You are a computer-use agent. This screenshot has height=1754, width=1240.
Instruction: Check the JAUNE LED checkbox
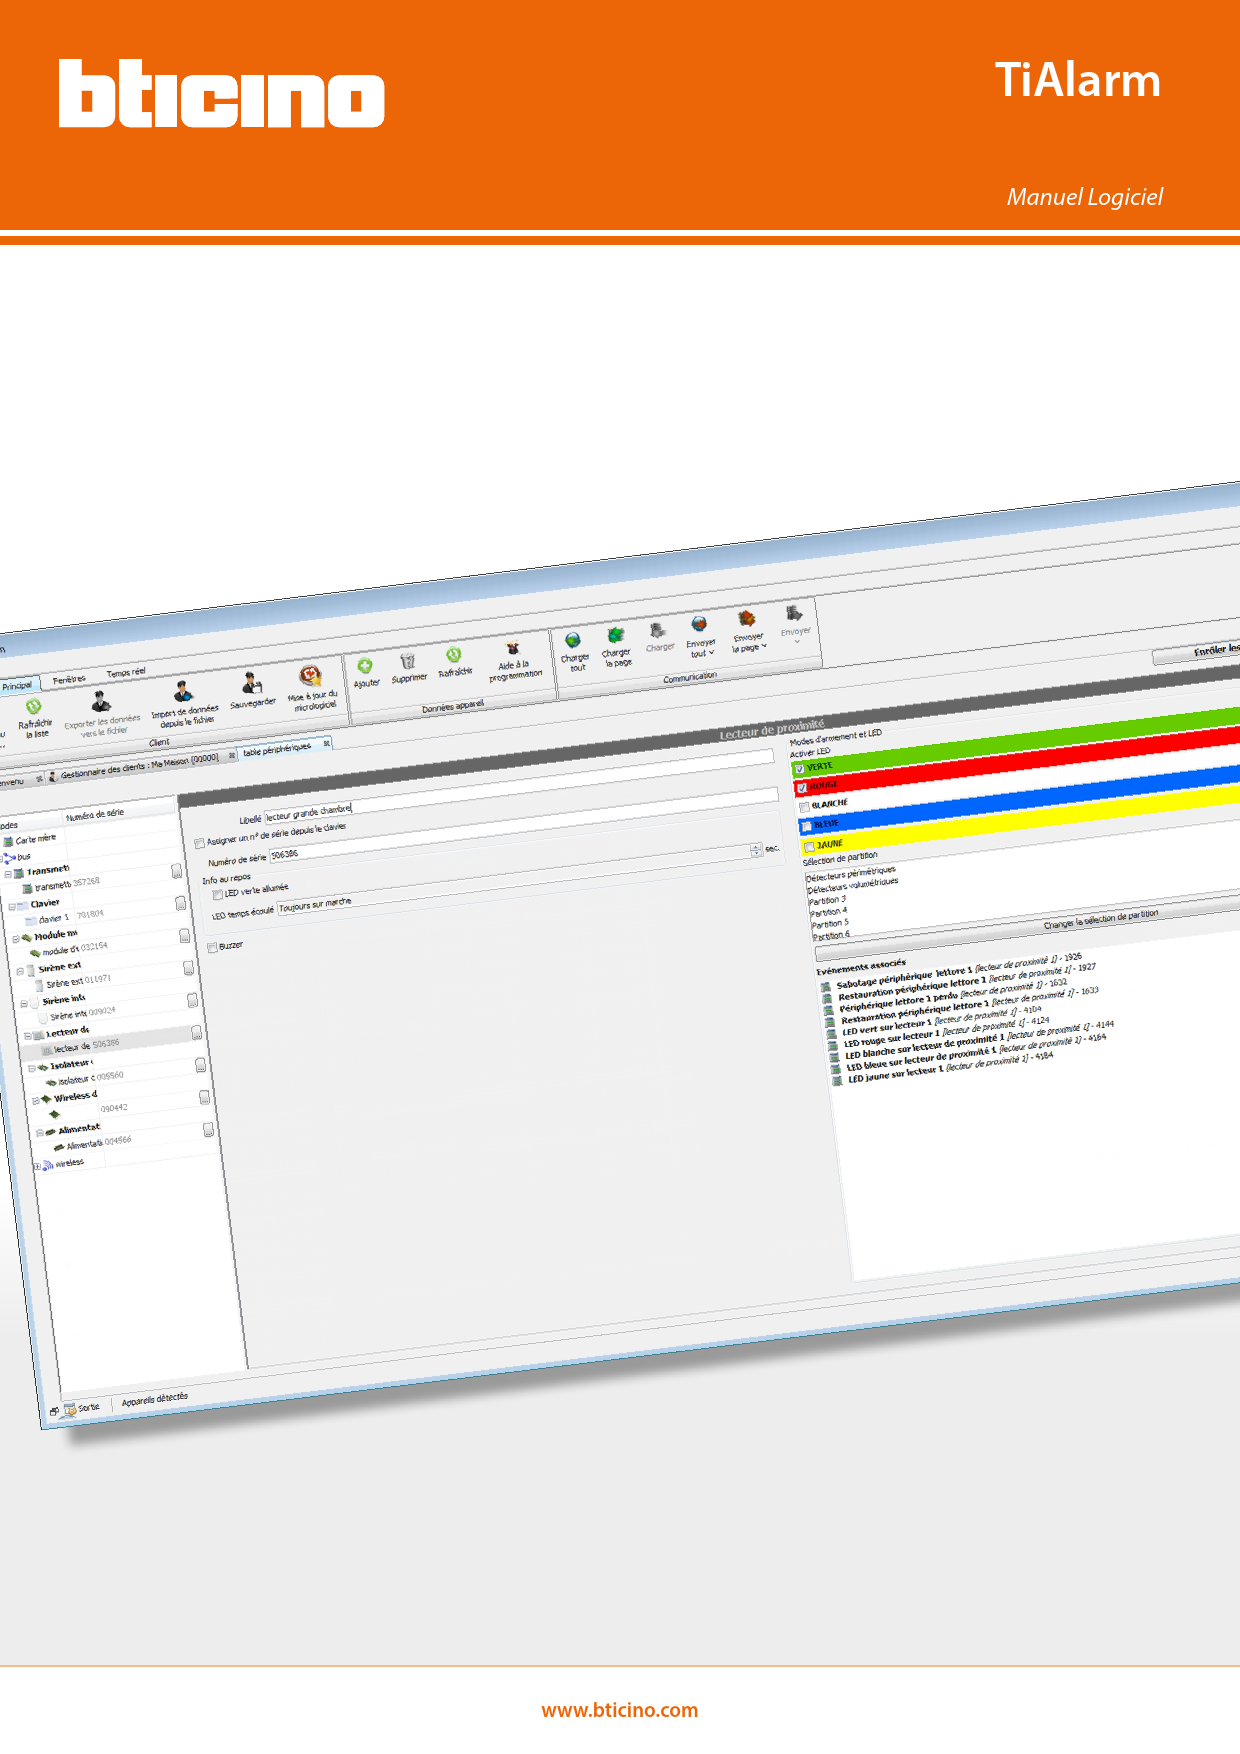tap(810, 847)
